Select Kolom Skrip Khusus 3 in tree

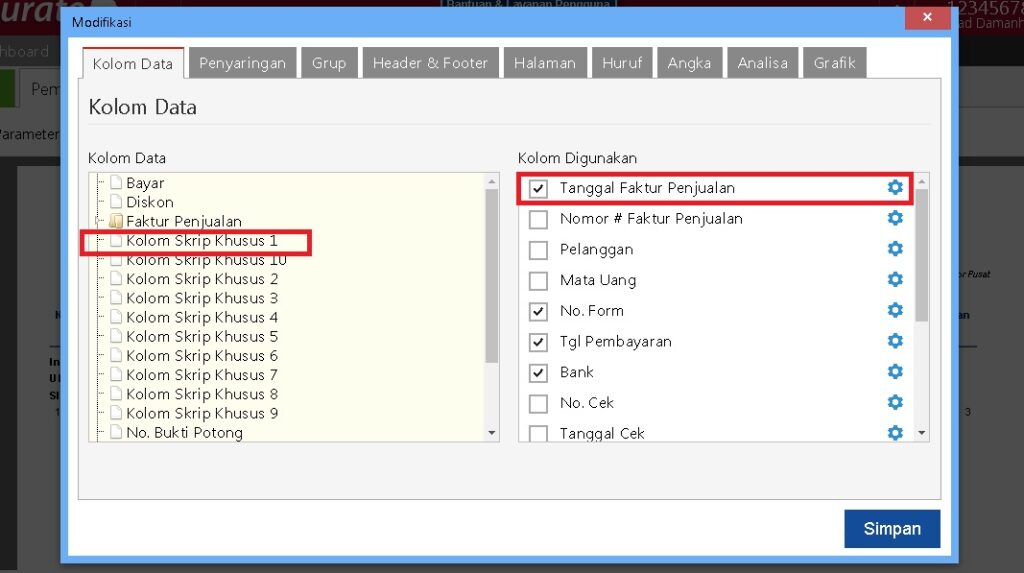[202, 298]
